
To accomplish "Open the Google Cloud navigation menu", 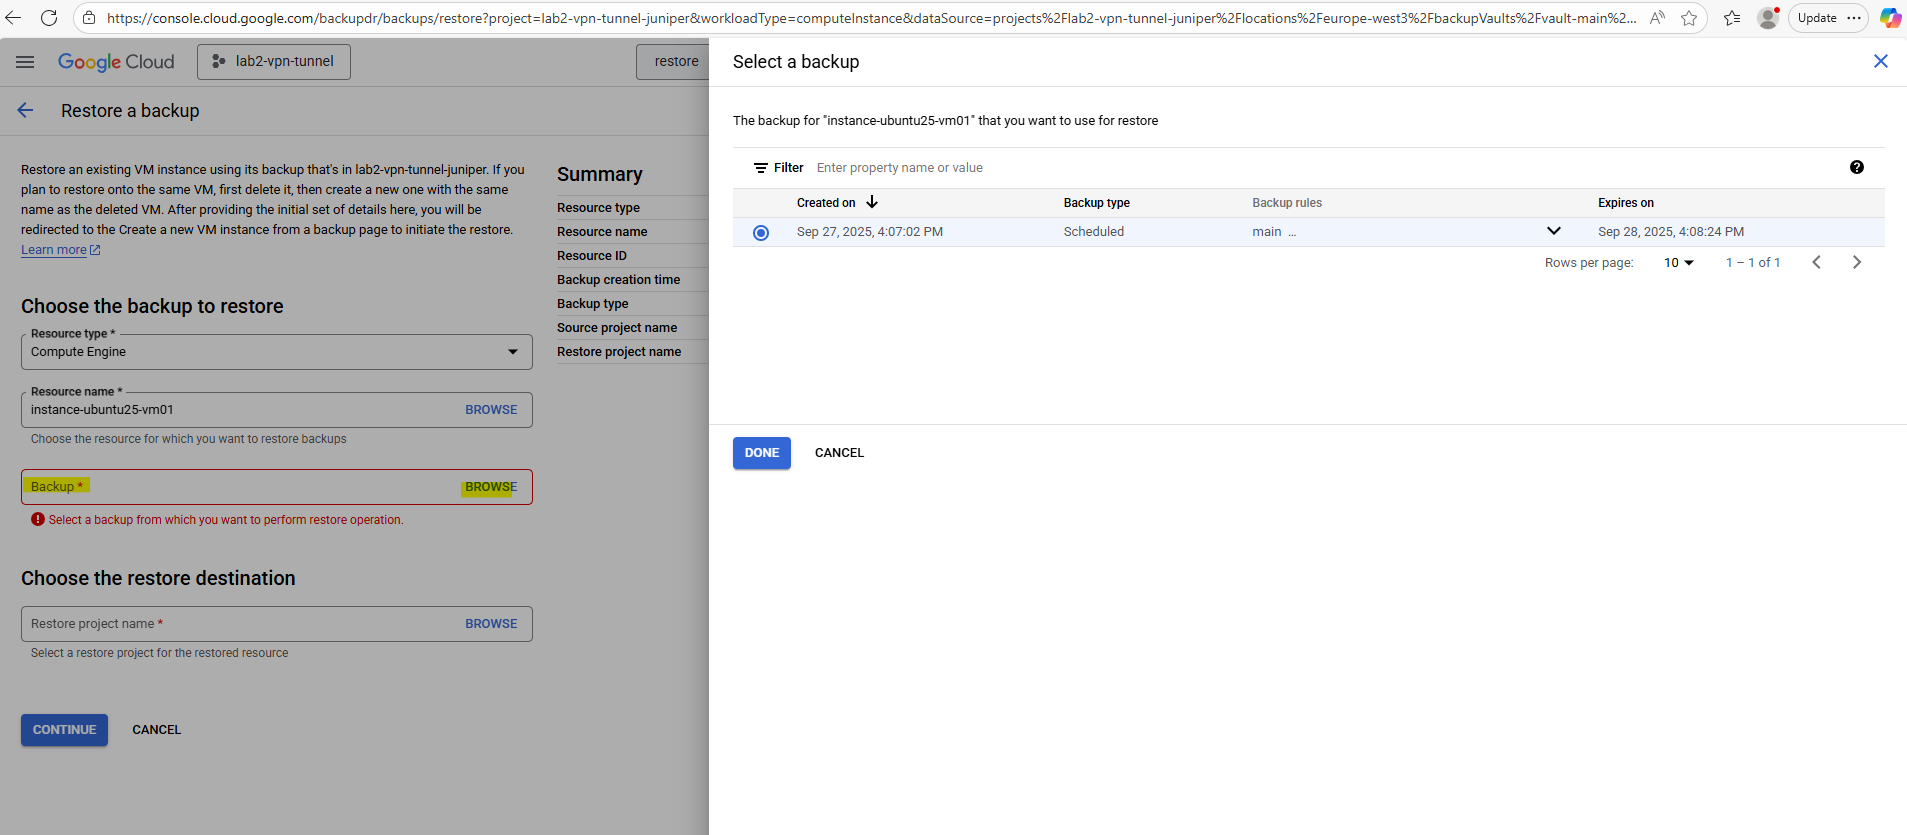I will pyautogui.click(x=25, y=62).
